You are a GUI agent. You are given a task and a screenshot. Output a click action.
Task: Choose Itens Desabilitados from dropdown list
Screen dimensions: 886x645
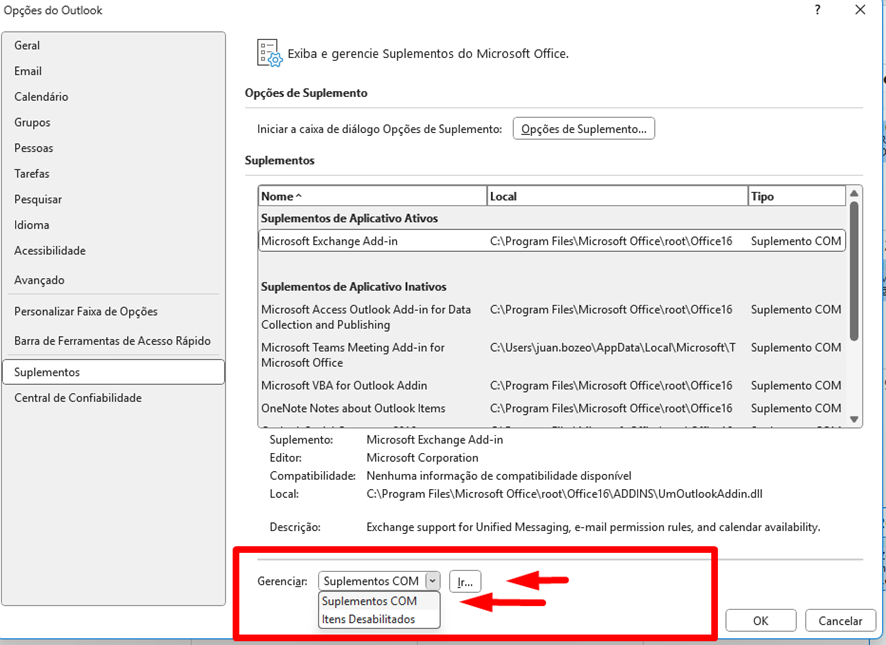(x=368, y=620)
